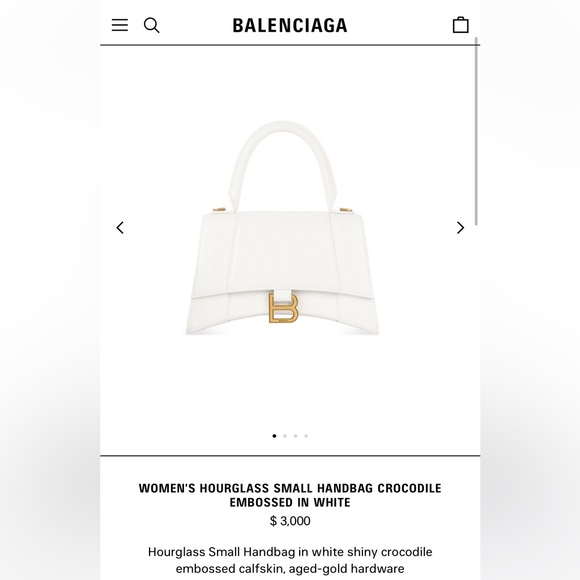Open the shopping bag cart icon
Image resolution: width=580 pixels, height=580 pixels.
pos(461,25)
